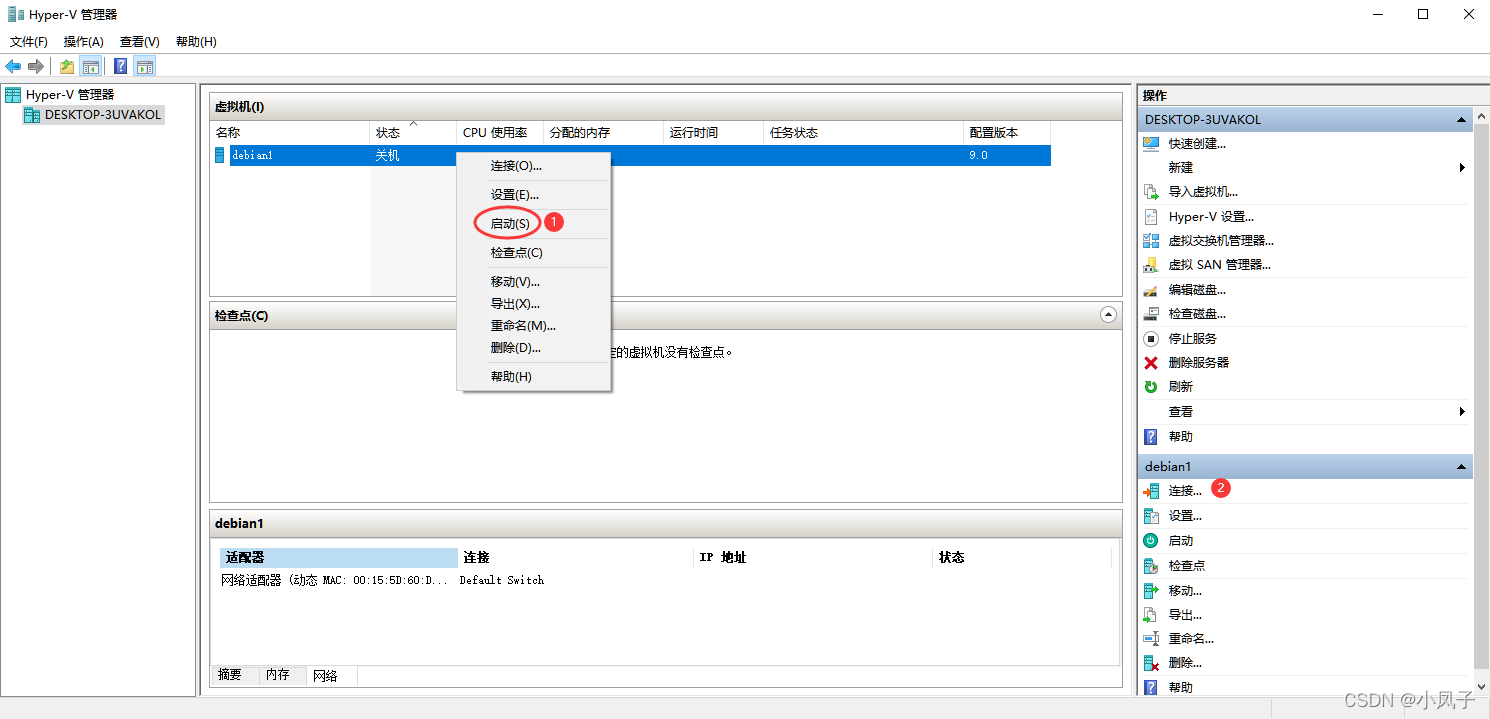Select DESKTOP-3UVAKOL node in the console tree
Screen dimensions: 1490x719
click(x=102, y=115)
